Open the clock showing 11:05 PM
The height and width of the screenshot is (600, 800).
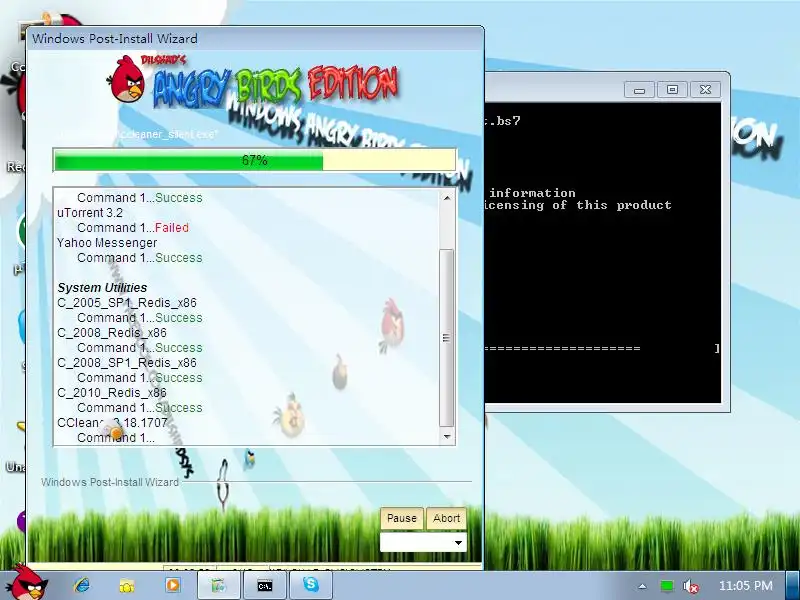pyautogui.click(x=746, y=586)
